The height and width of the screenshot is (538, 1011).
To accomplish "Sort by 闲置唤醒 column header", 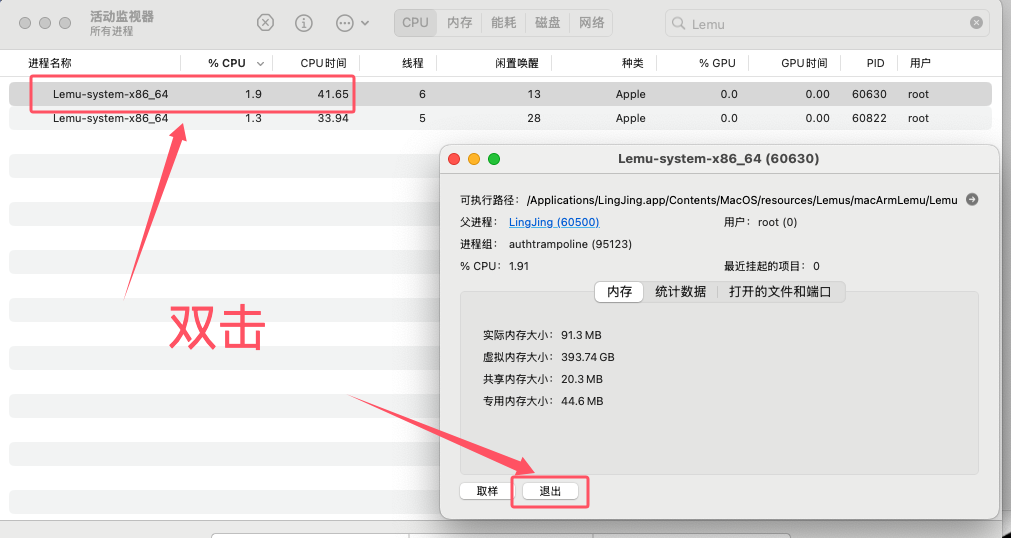I will pyautogui.click(x=516, y=63).
